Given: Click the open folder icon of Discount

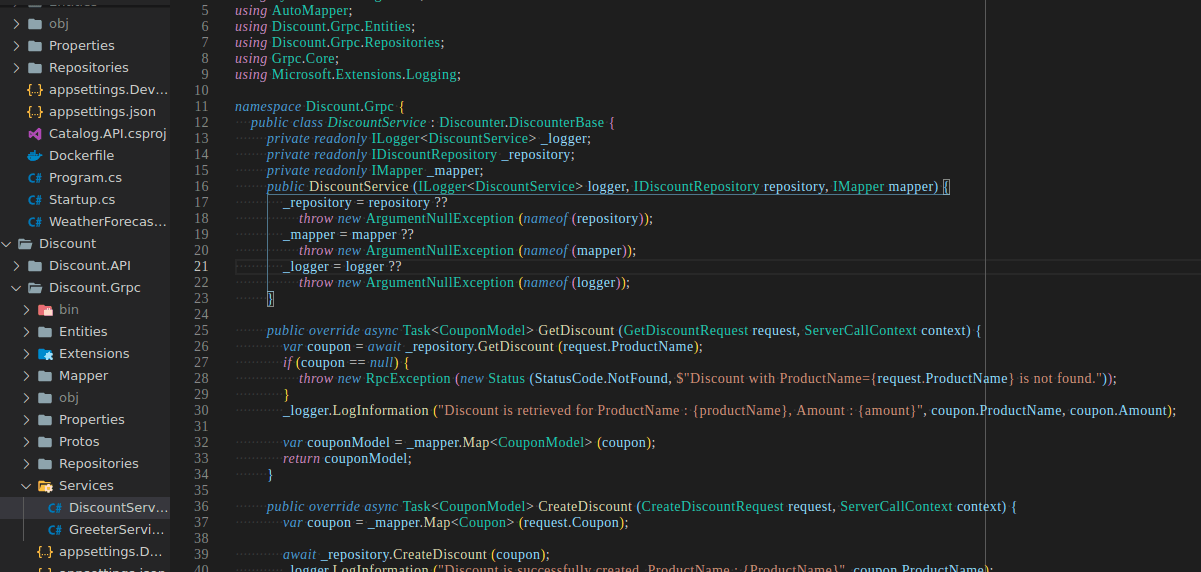Looking at the screenshot, I should [x=25, y=243].
